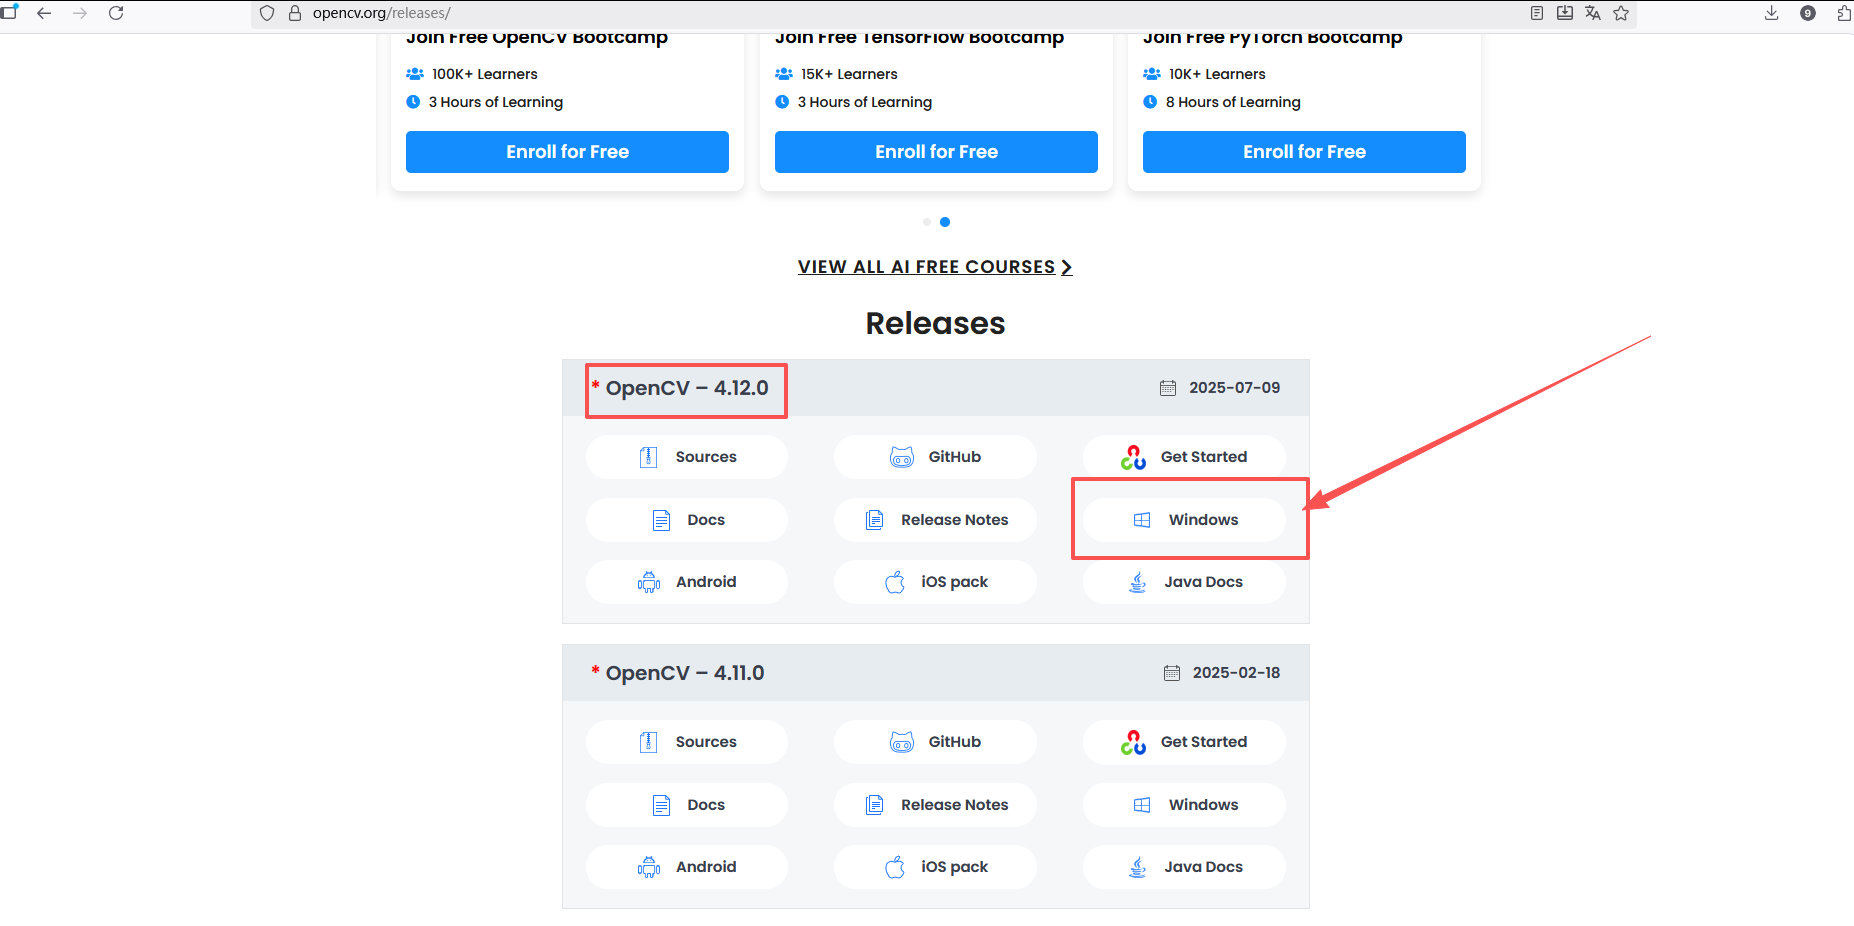Viewport: 1854px width, 926px height.
Task: Open the extensions puzzle icon
Action: 1843,13
